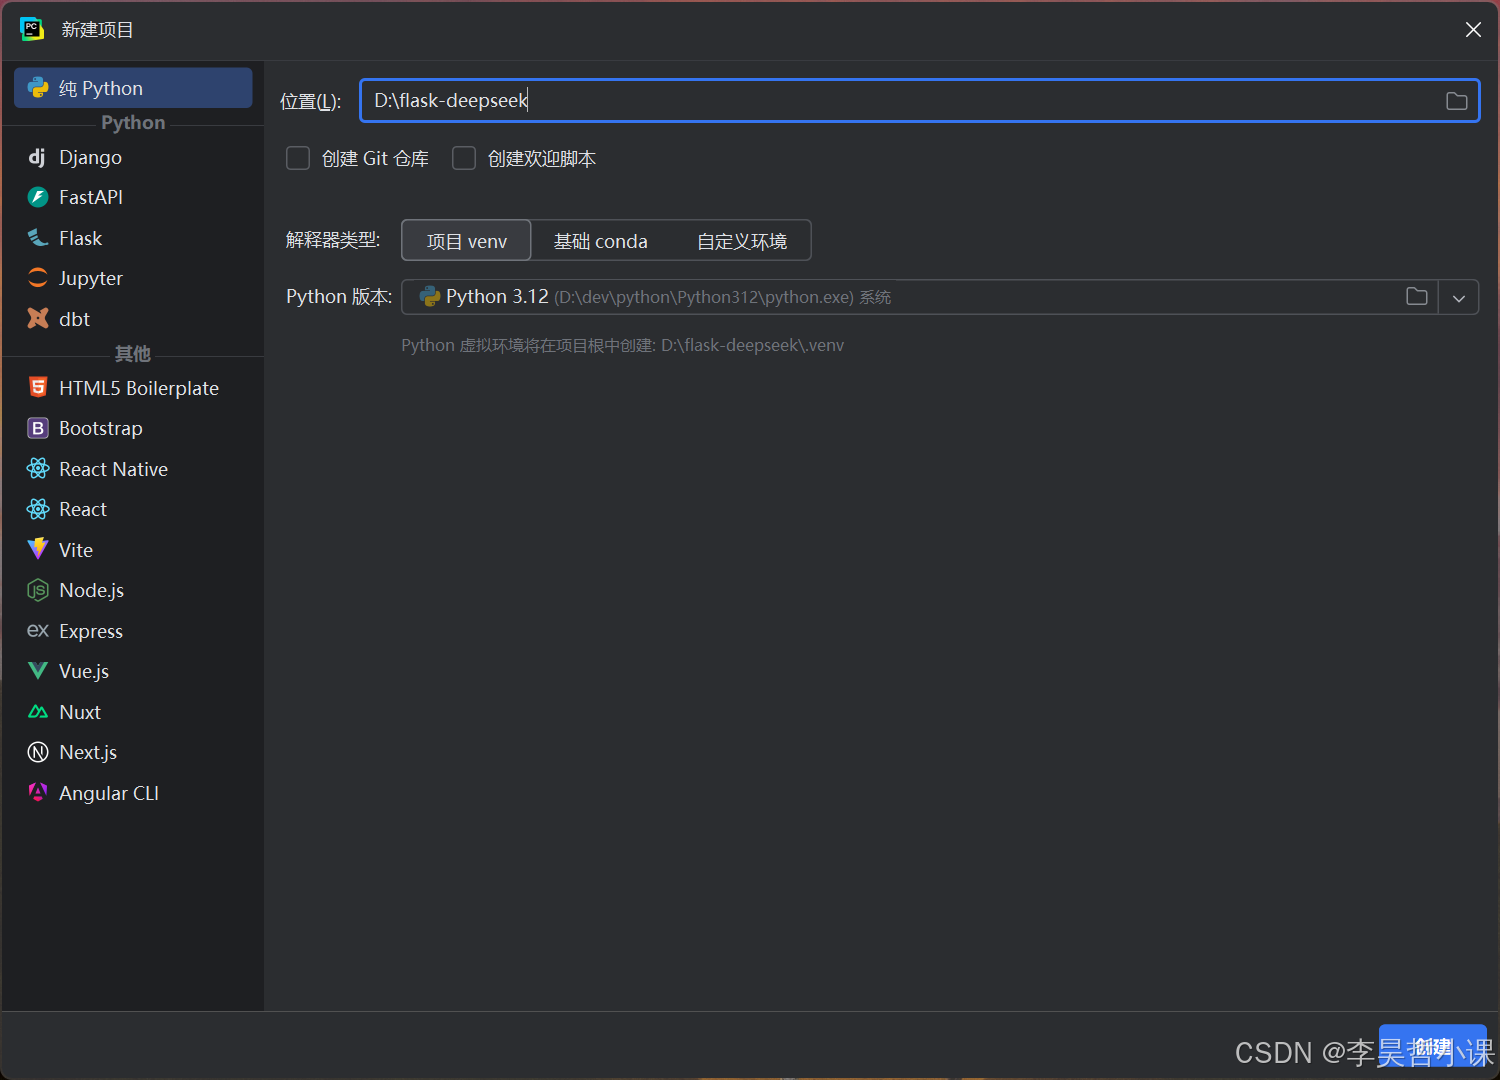Pick the Node.js hexagon icon
Screen dimensions: 1500x1080
pyautogui.click(x=38, y=590)
